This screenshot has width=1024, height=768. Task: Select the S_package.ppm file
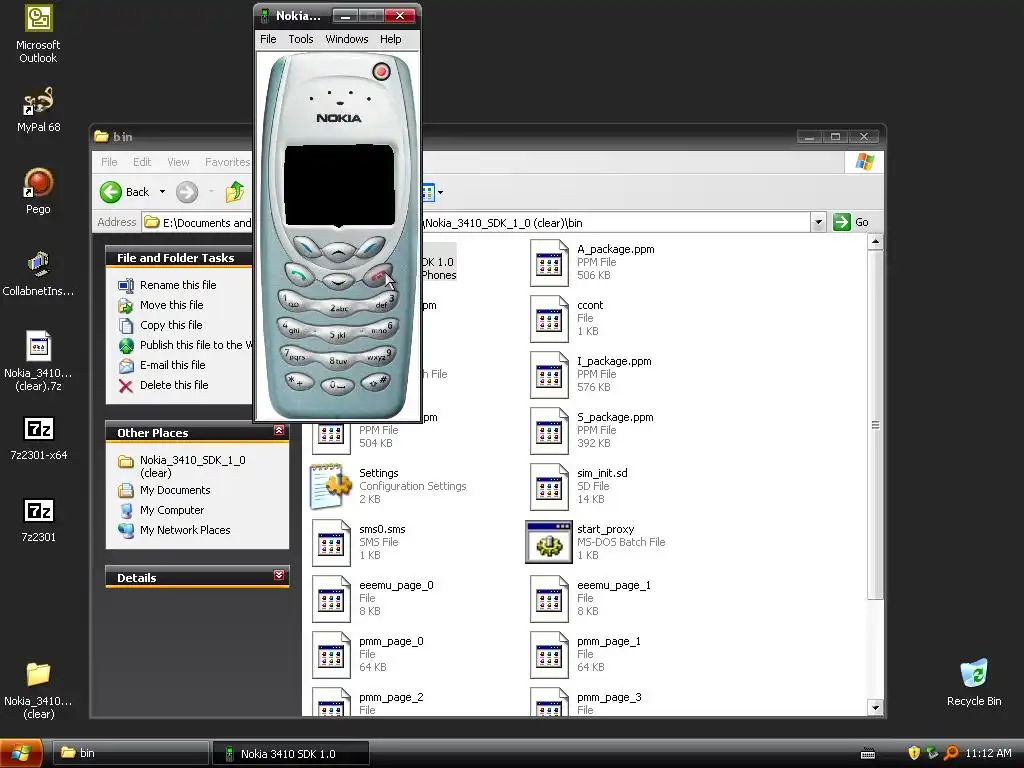tap(592, 430)
